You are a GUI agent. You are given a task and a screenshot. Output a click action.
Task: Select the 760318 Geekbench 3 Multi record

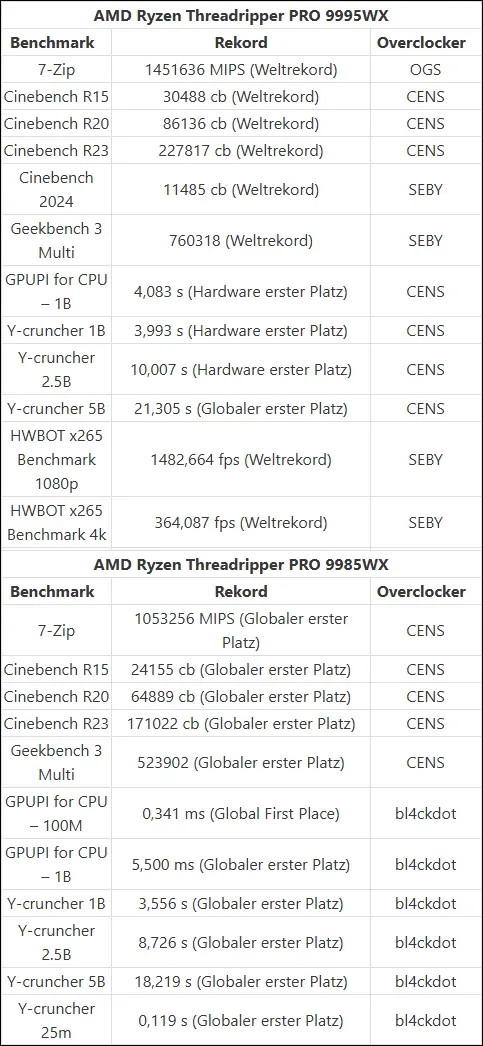[241, 240]
